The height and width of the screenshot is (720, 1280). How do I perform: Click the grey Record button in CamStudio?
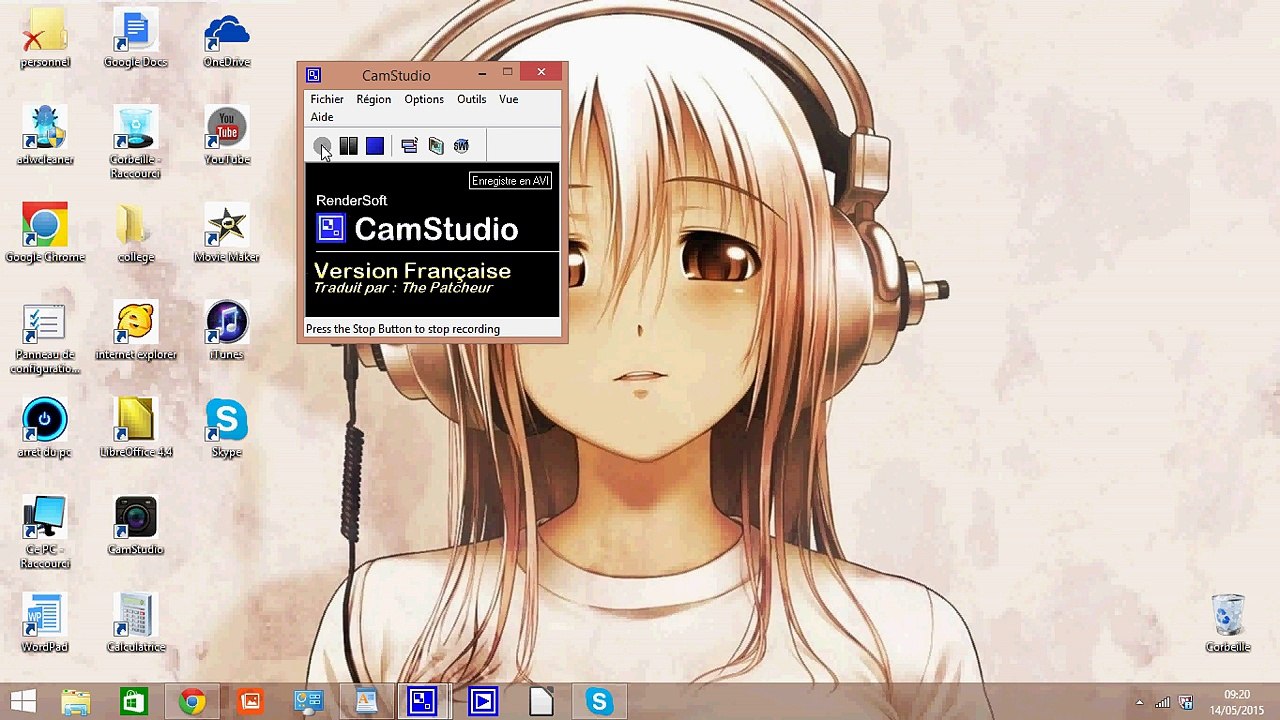pos(322,146)
